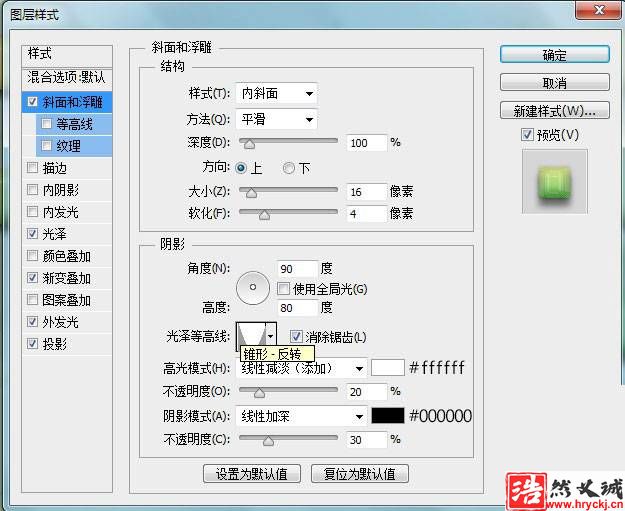Select 样式 header in the left list
The width and height of the screenshot is (625, 511).
[x=67, y=54]
